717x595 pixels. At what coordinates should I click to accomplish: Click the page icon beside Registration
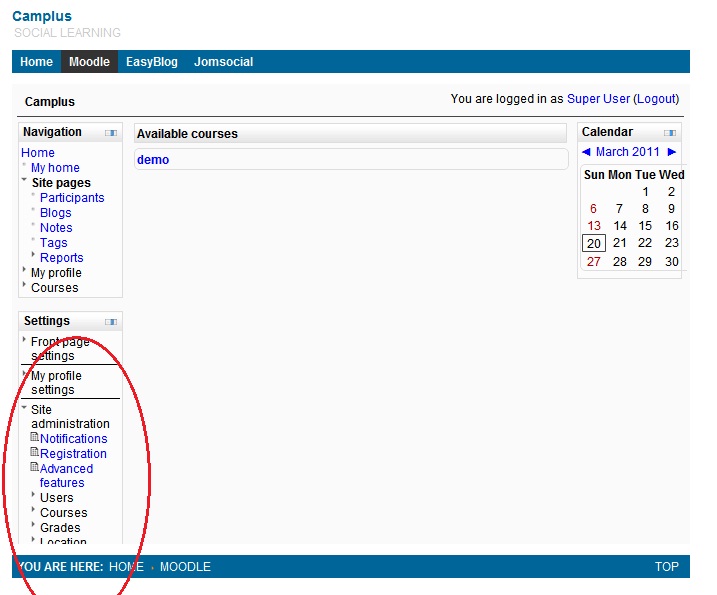point(35,453)
